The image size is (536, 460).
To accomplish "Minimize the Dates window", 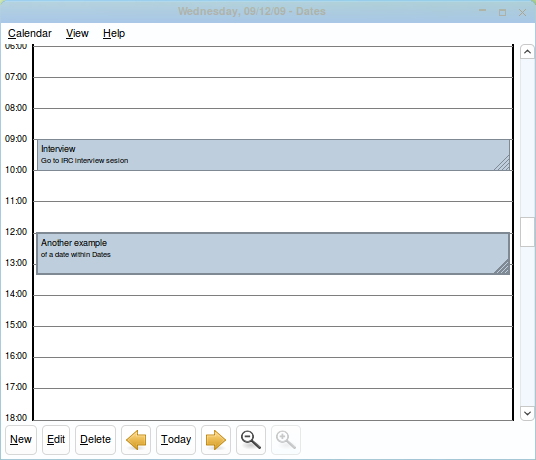I will click(482, 12).
